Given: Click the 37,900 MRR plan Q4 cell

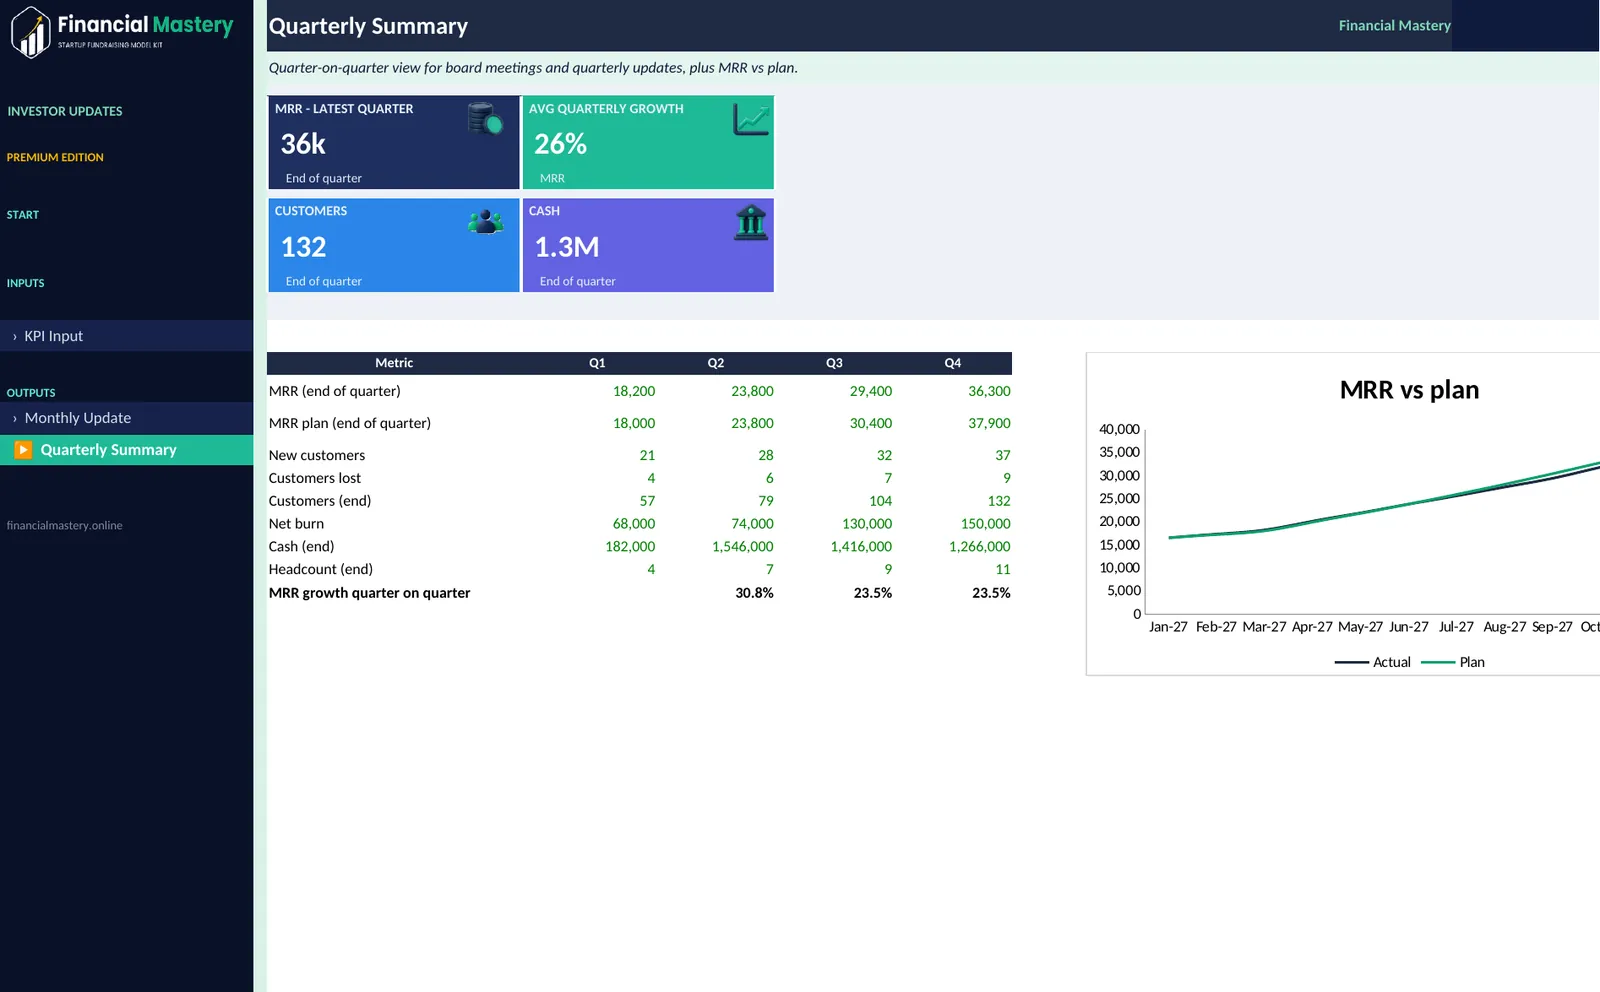Looking at the screenshot, I should 989,423.
